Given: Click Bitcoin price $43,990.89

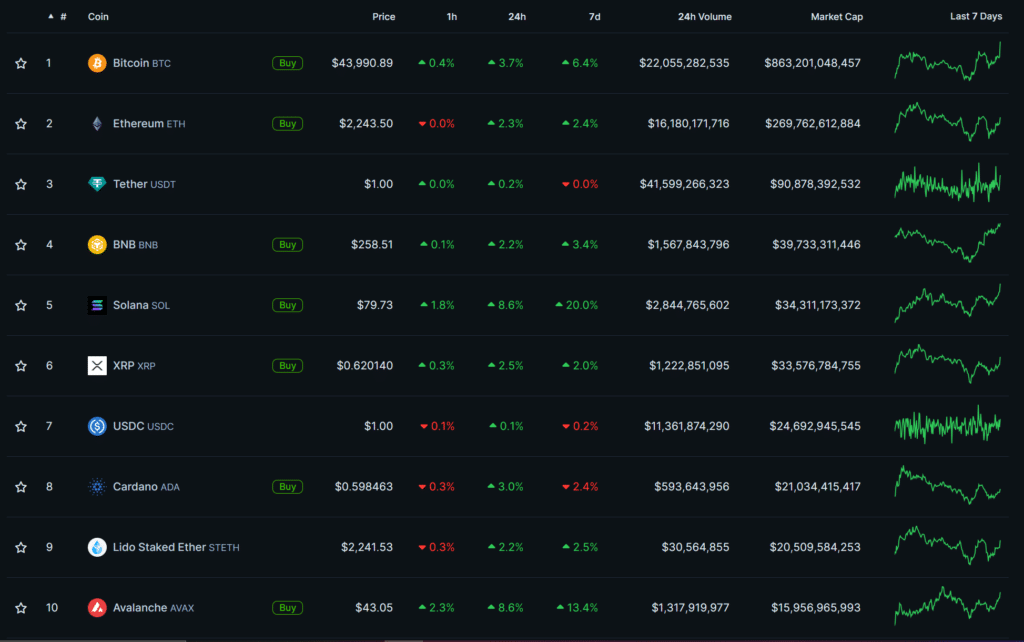Looking at the screenshot, I should coord(362,63).
